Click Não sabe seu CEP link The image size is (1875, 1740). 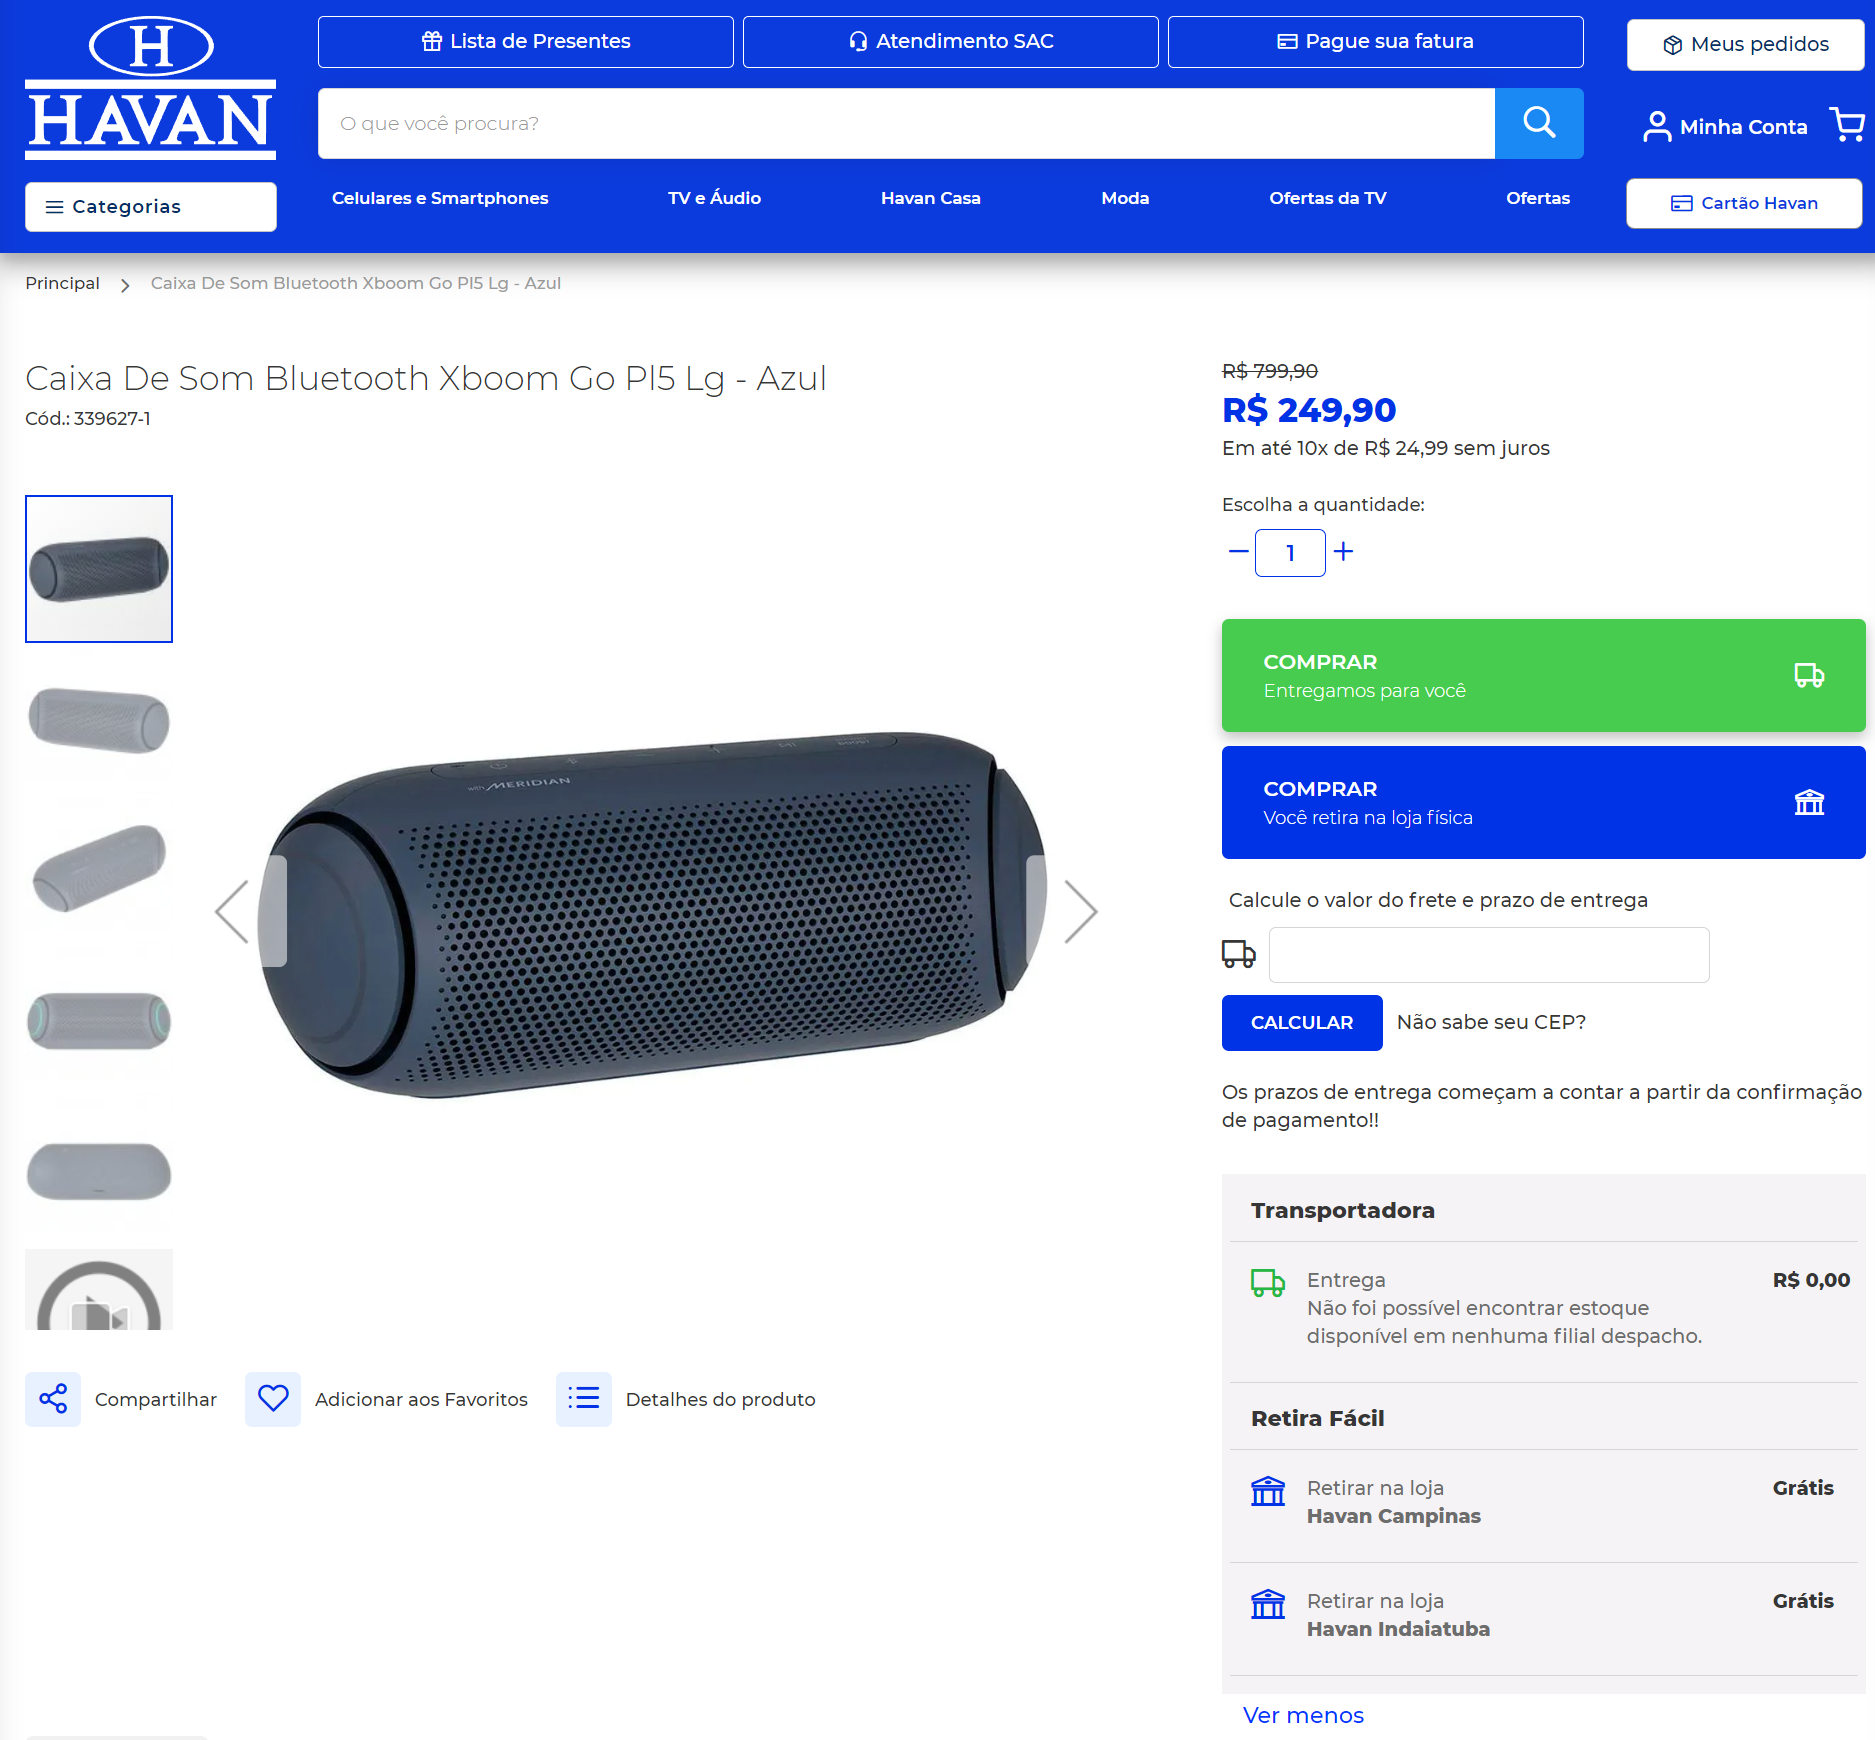pos(1491,1022)
